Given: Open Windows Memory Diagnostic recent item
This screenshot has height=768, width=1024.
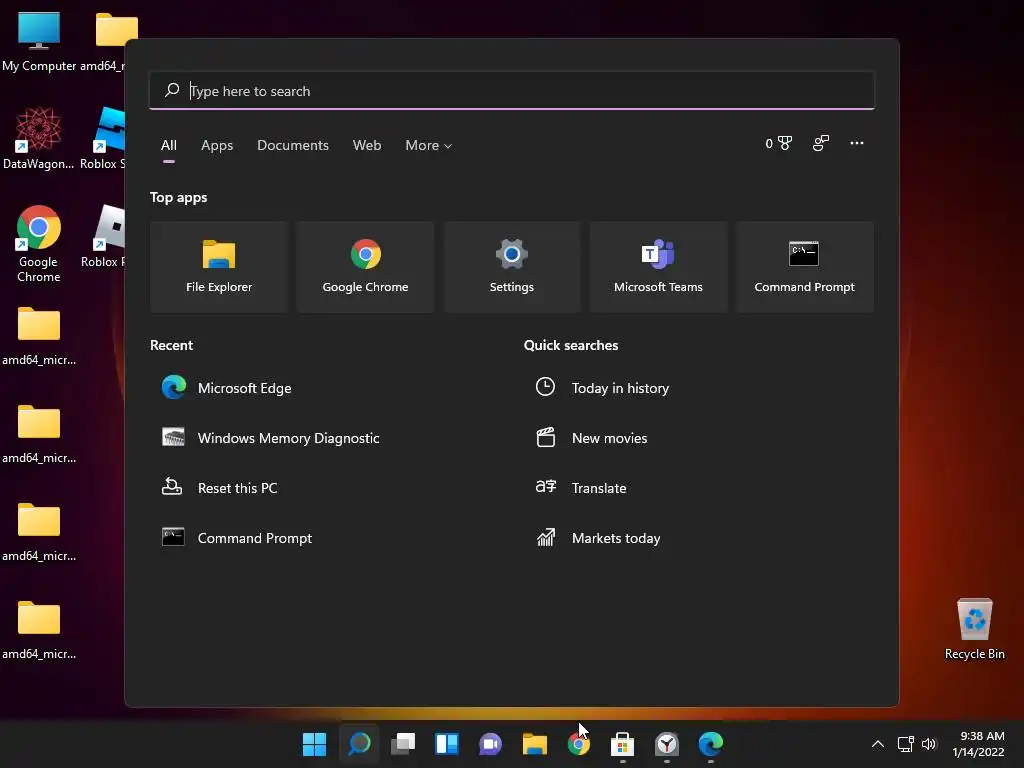Looking at the screenshot, I should tap(270, 438).
